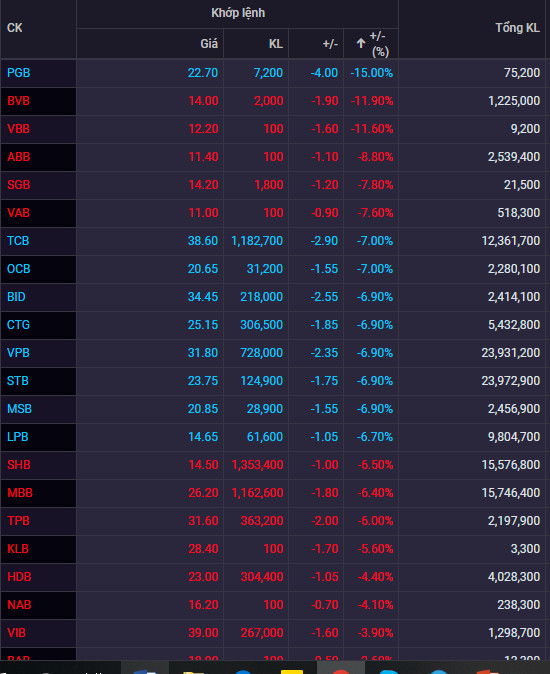
Task: Select the MSB ticker symbol
Action: (x=19, y=408)
